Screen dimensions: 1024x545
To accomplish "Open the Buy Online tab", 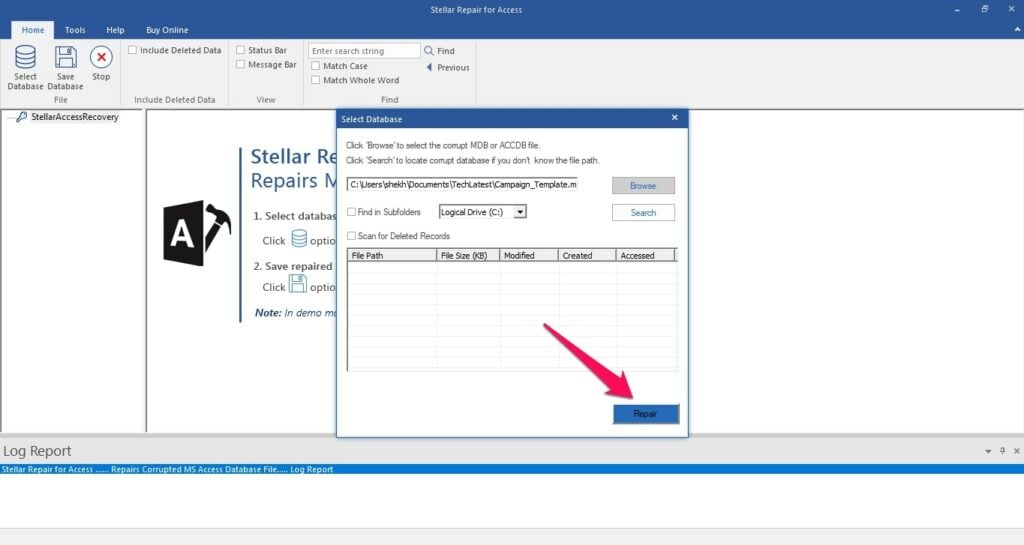I will pos(167,30).
